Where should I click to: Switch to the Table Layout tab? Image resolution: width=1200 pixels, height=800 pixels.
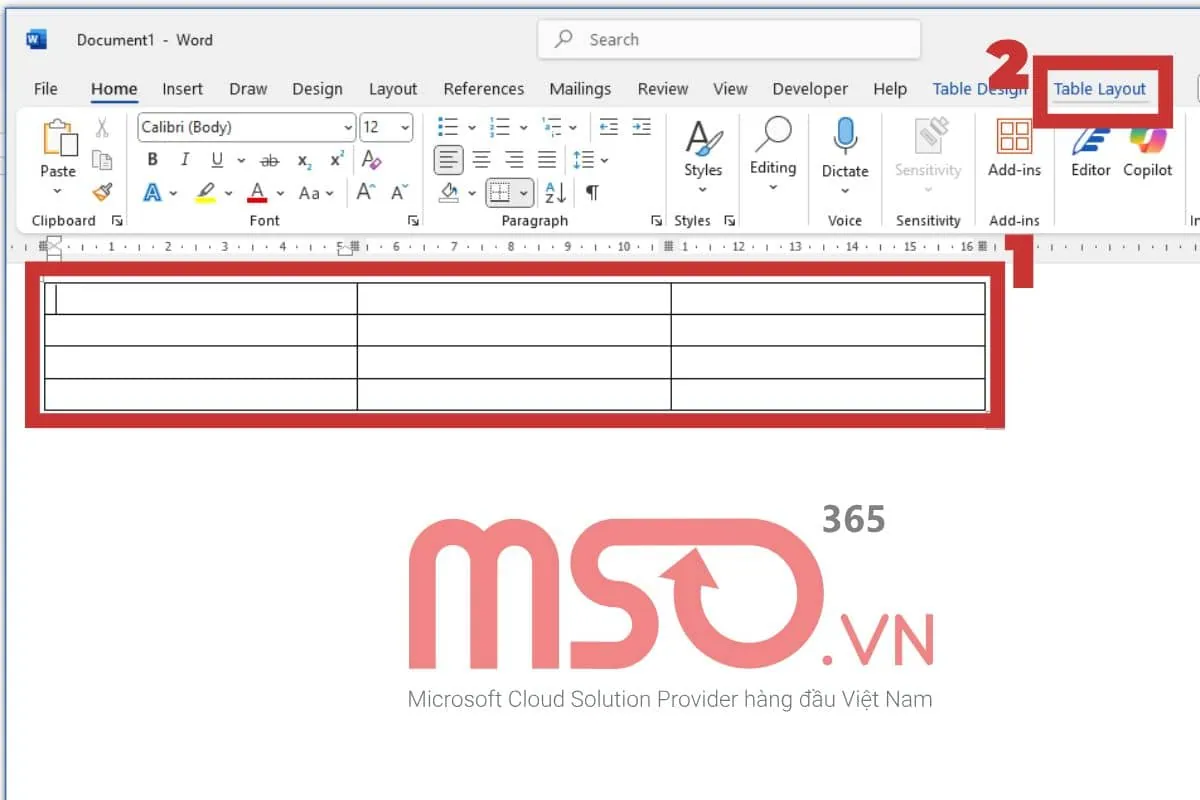click(1099, 89)
